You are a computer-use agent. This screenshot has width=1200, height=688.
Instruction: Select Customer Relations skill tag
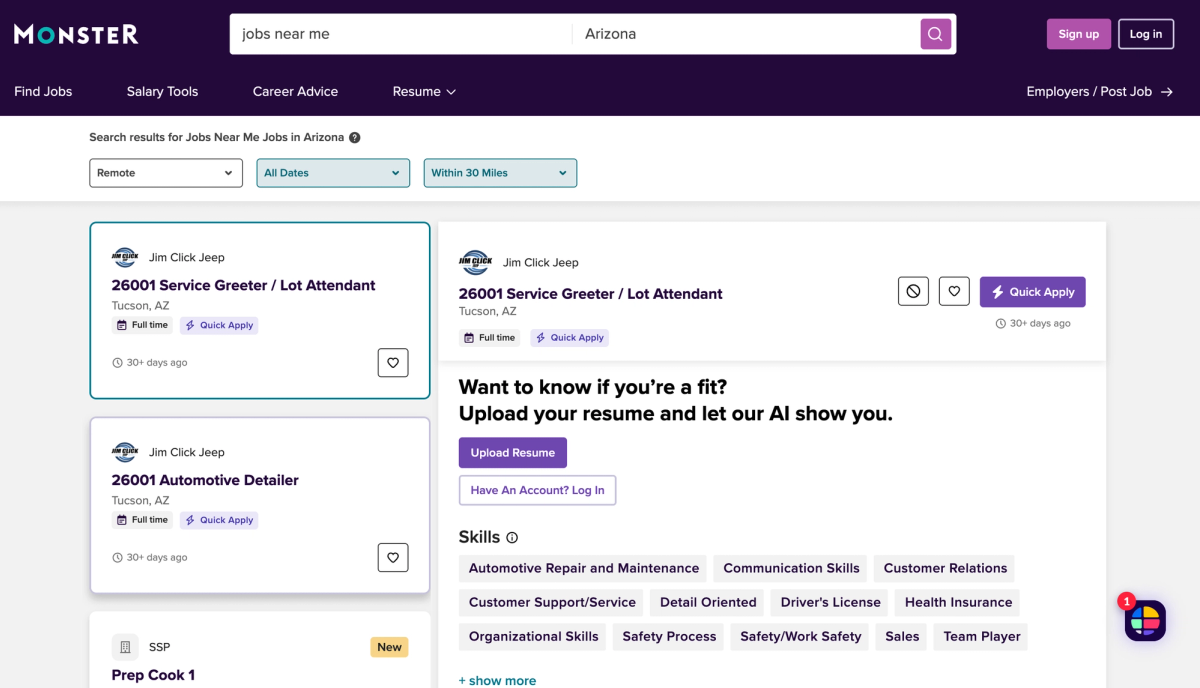tap(945, 569)
